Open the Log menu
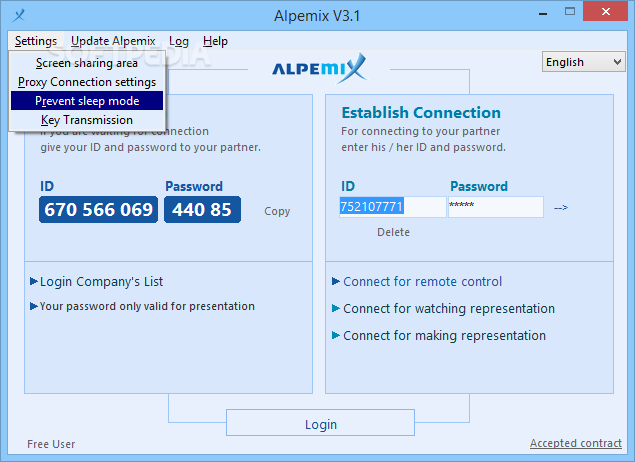 click(x=179, y=41)
